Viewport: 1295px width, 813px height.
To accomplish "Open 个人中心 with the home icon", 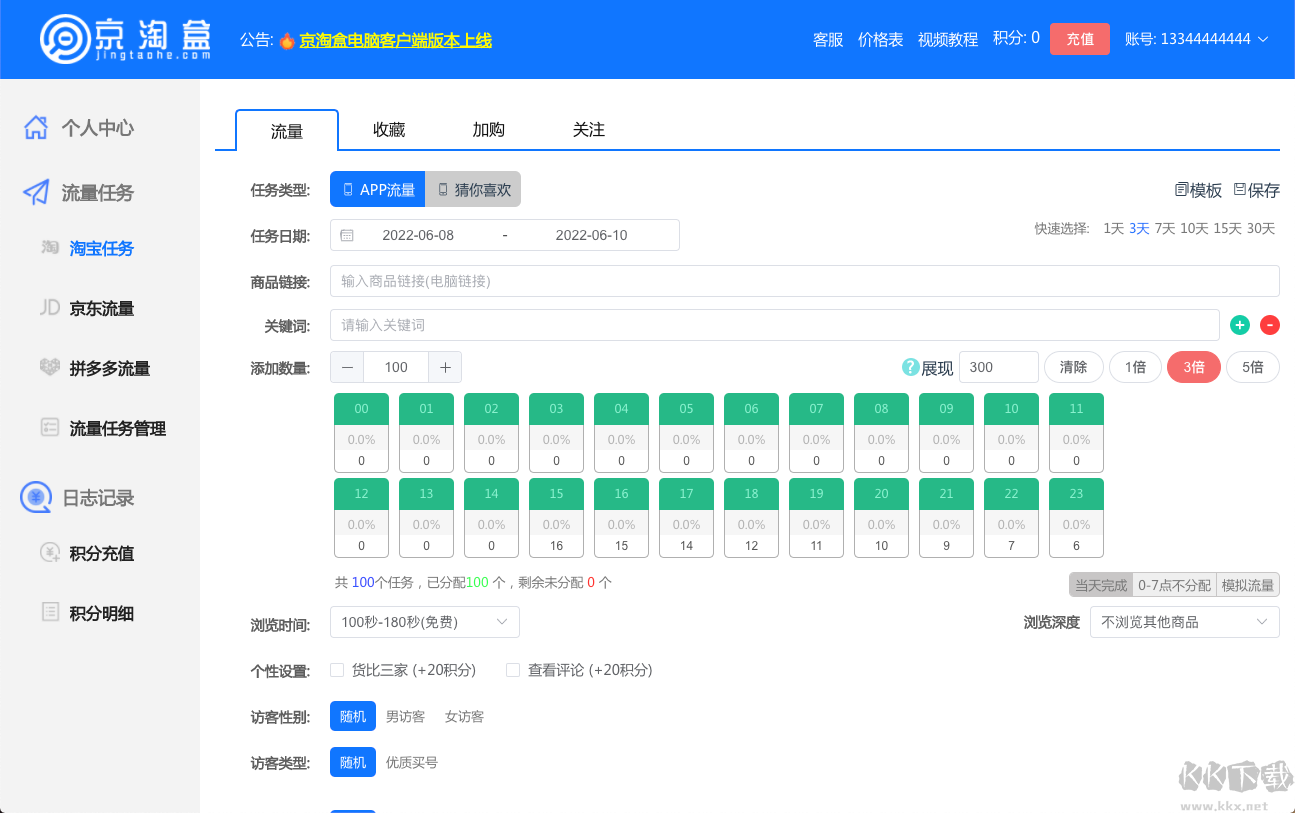I will pyautogui.click(x=36, y=128).
